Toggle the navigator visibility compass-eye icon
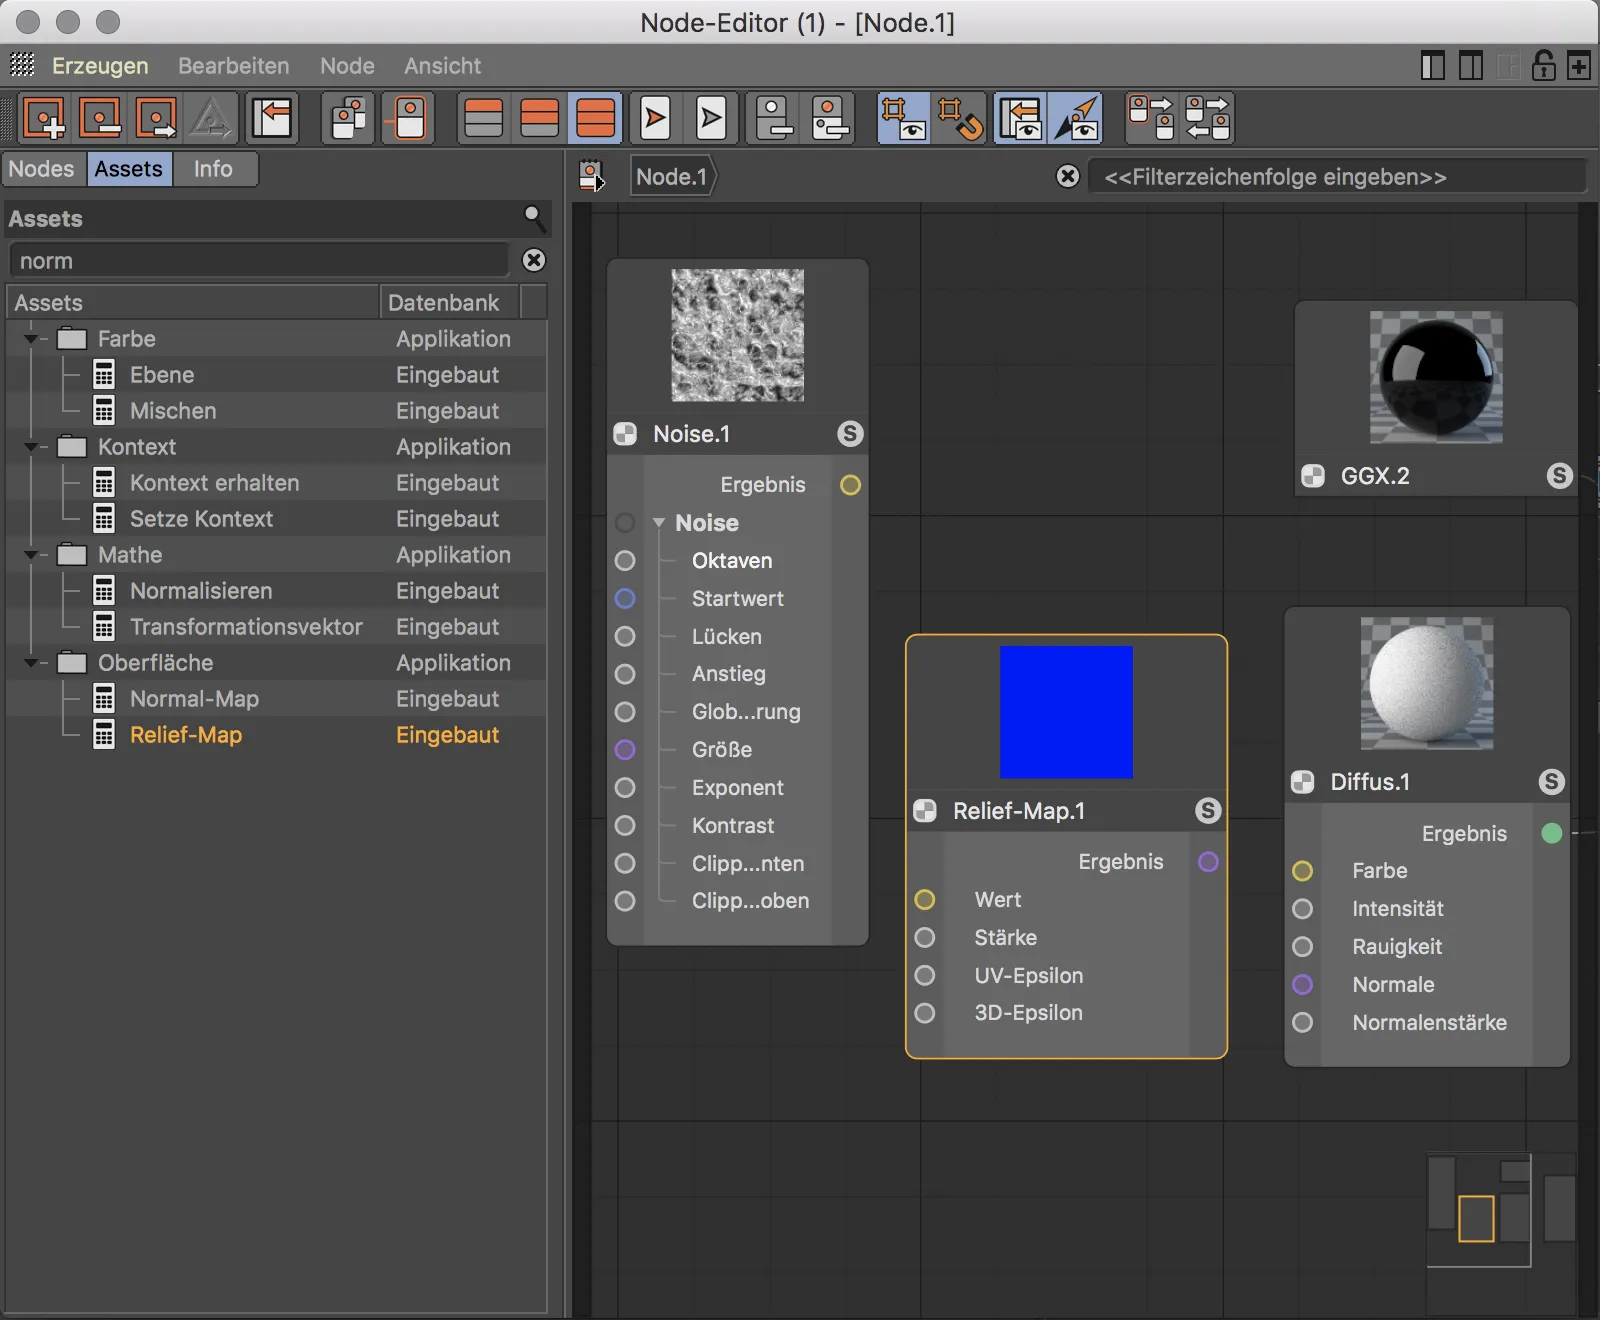1600x1320 pixels. [x=1076, y=118]
